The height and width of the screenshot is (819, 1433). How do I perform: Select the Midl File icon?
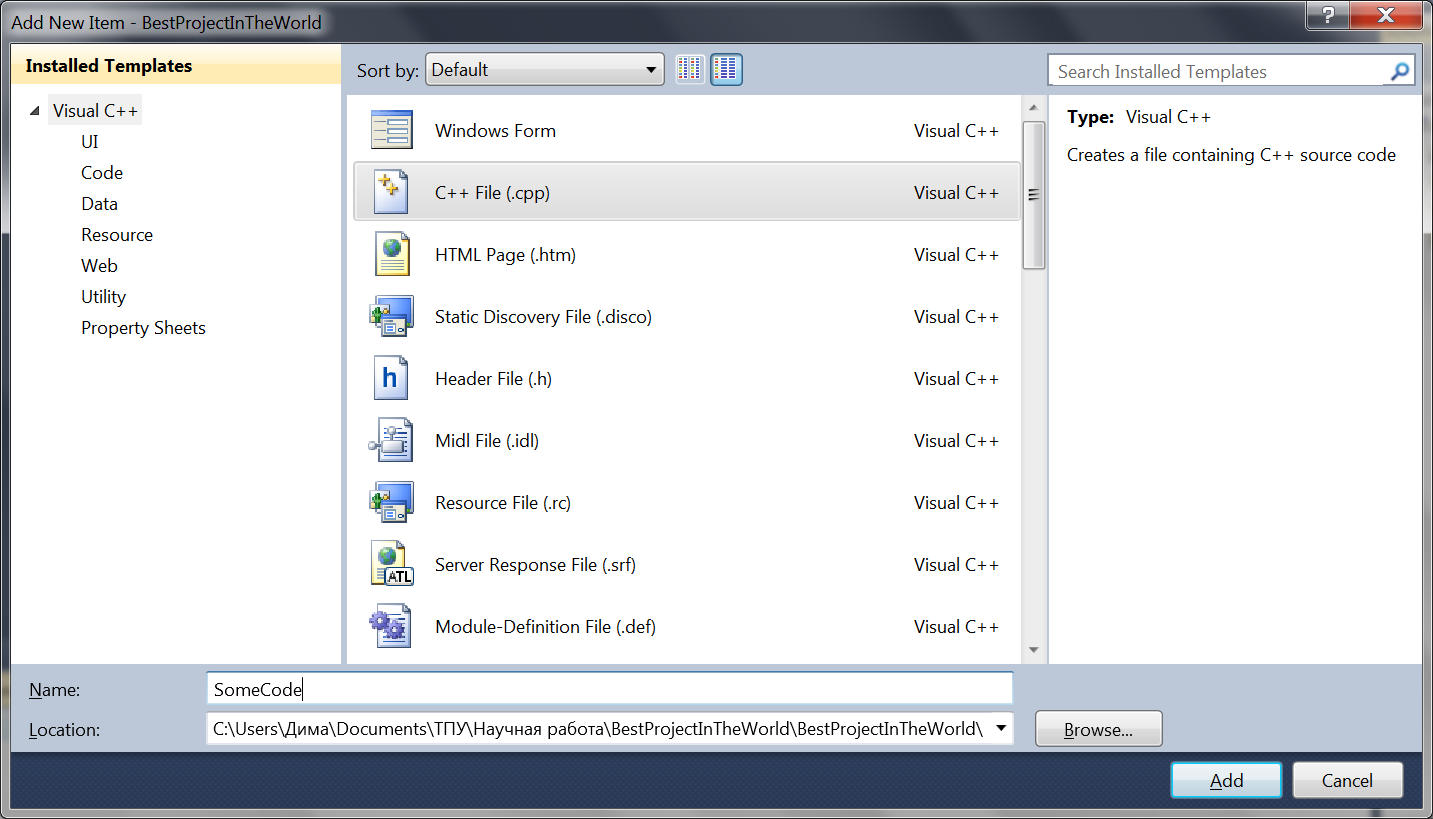click(391, 441)
